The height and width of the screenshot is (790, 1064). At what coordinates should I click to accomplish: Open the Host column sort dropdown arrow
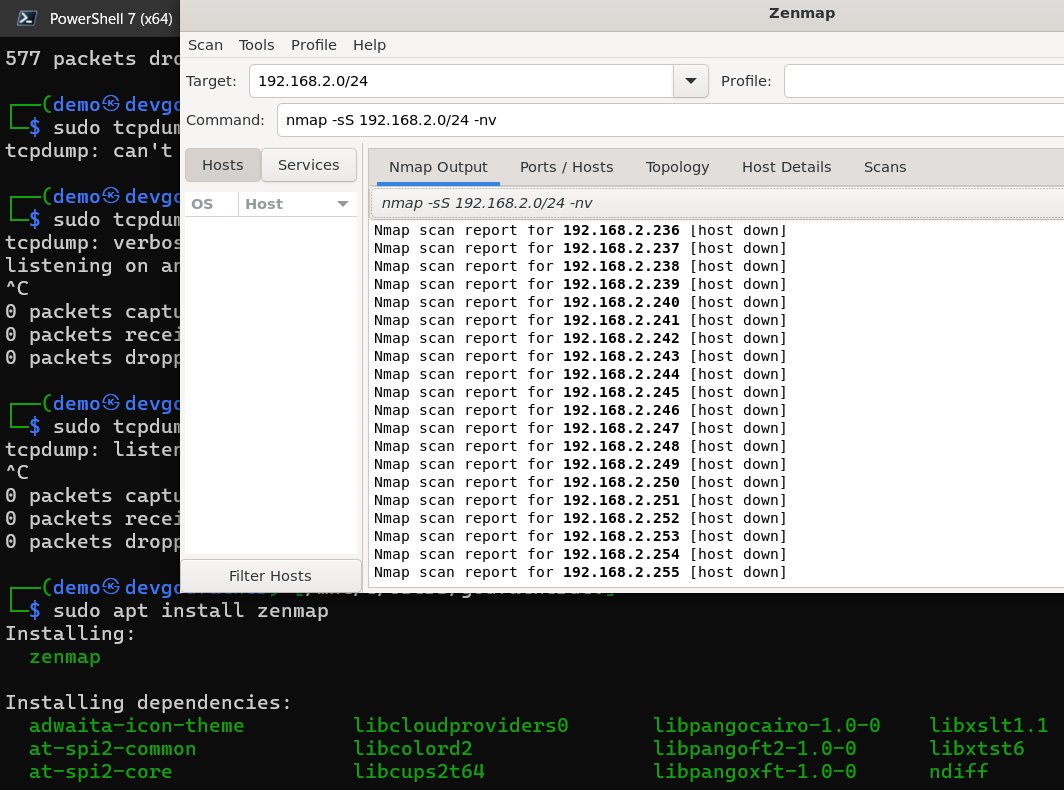click(x=343, y=203)
